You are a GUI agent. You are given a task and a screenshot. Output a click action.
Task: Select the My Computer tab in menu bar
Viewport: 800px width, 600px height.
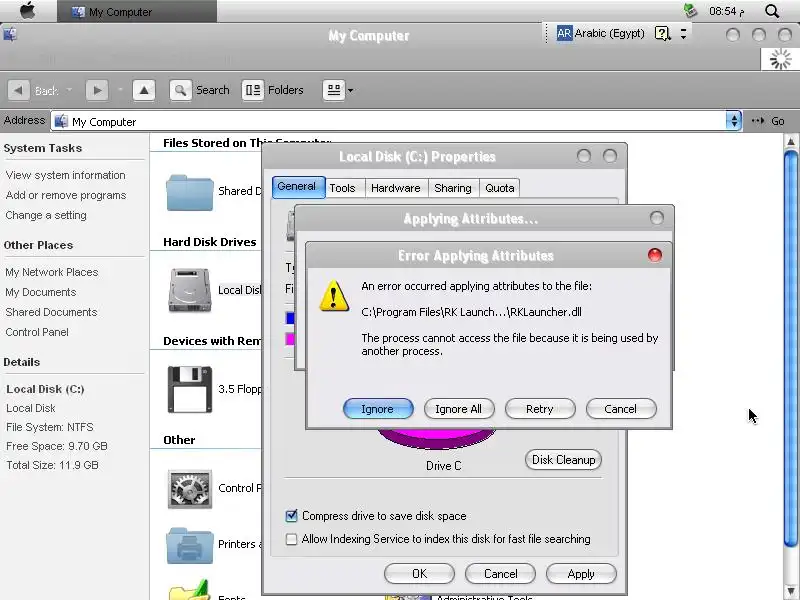pos(137,11)
